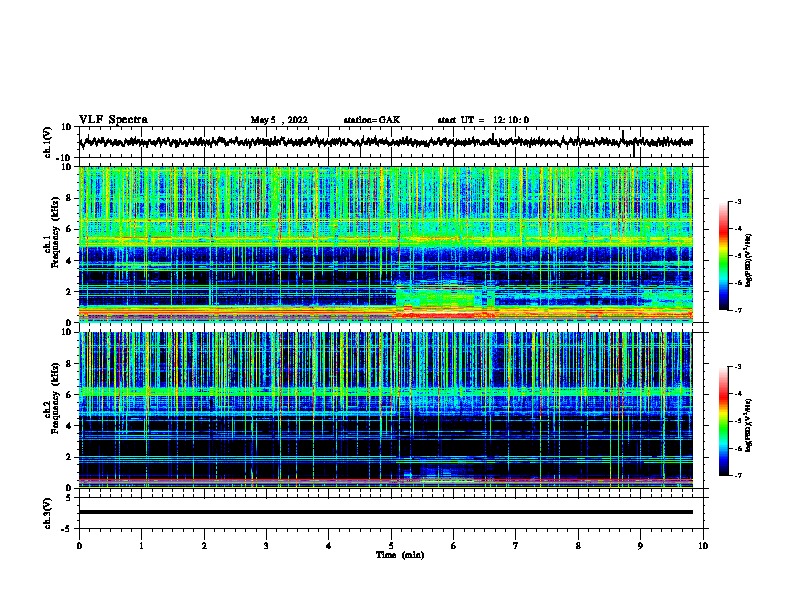Click the ch.2 frequency spectrogram panel
The height and width of the screenshot is (612, 792).
click(386, 410)
